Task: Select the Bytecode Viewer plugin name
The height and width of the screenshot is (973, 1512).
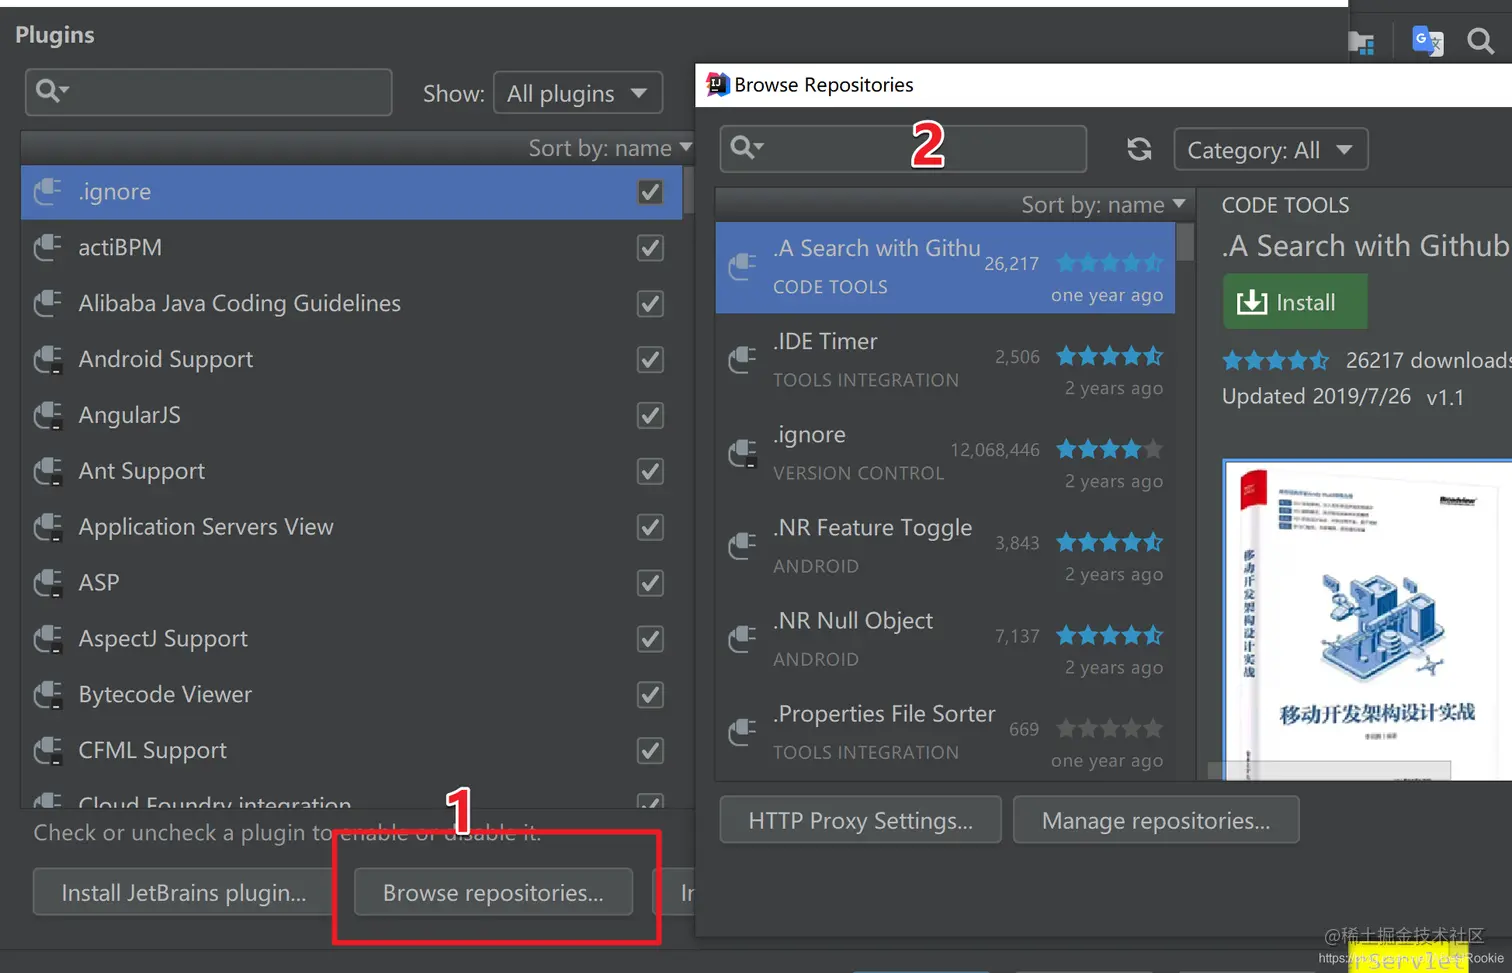Action: [x=165, y=695]
